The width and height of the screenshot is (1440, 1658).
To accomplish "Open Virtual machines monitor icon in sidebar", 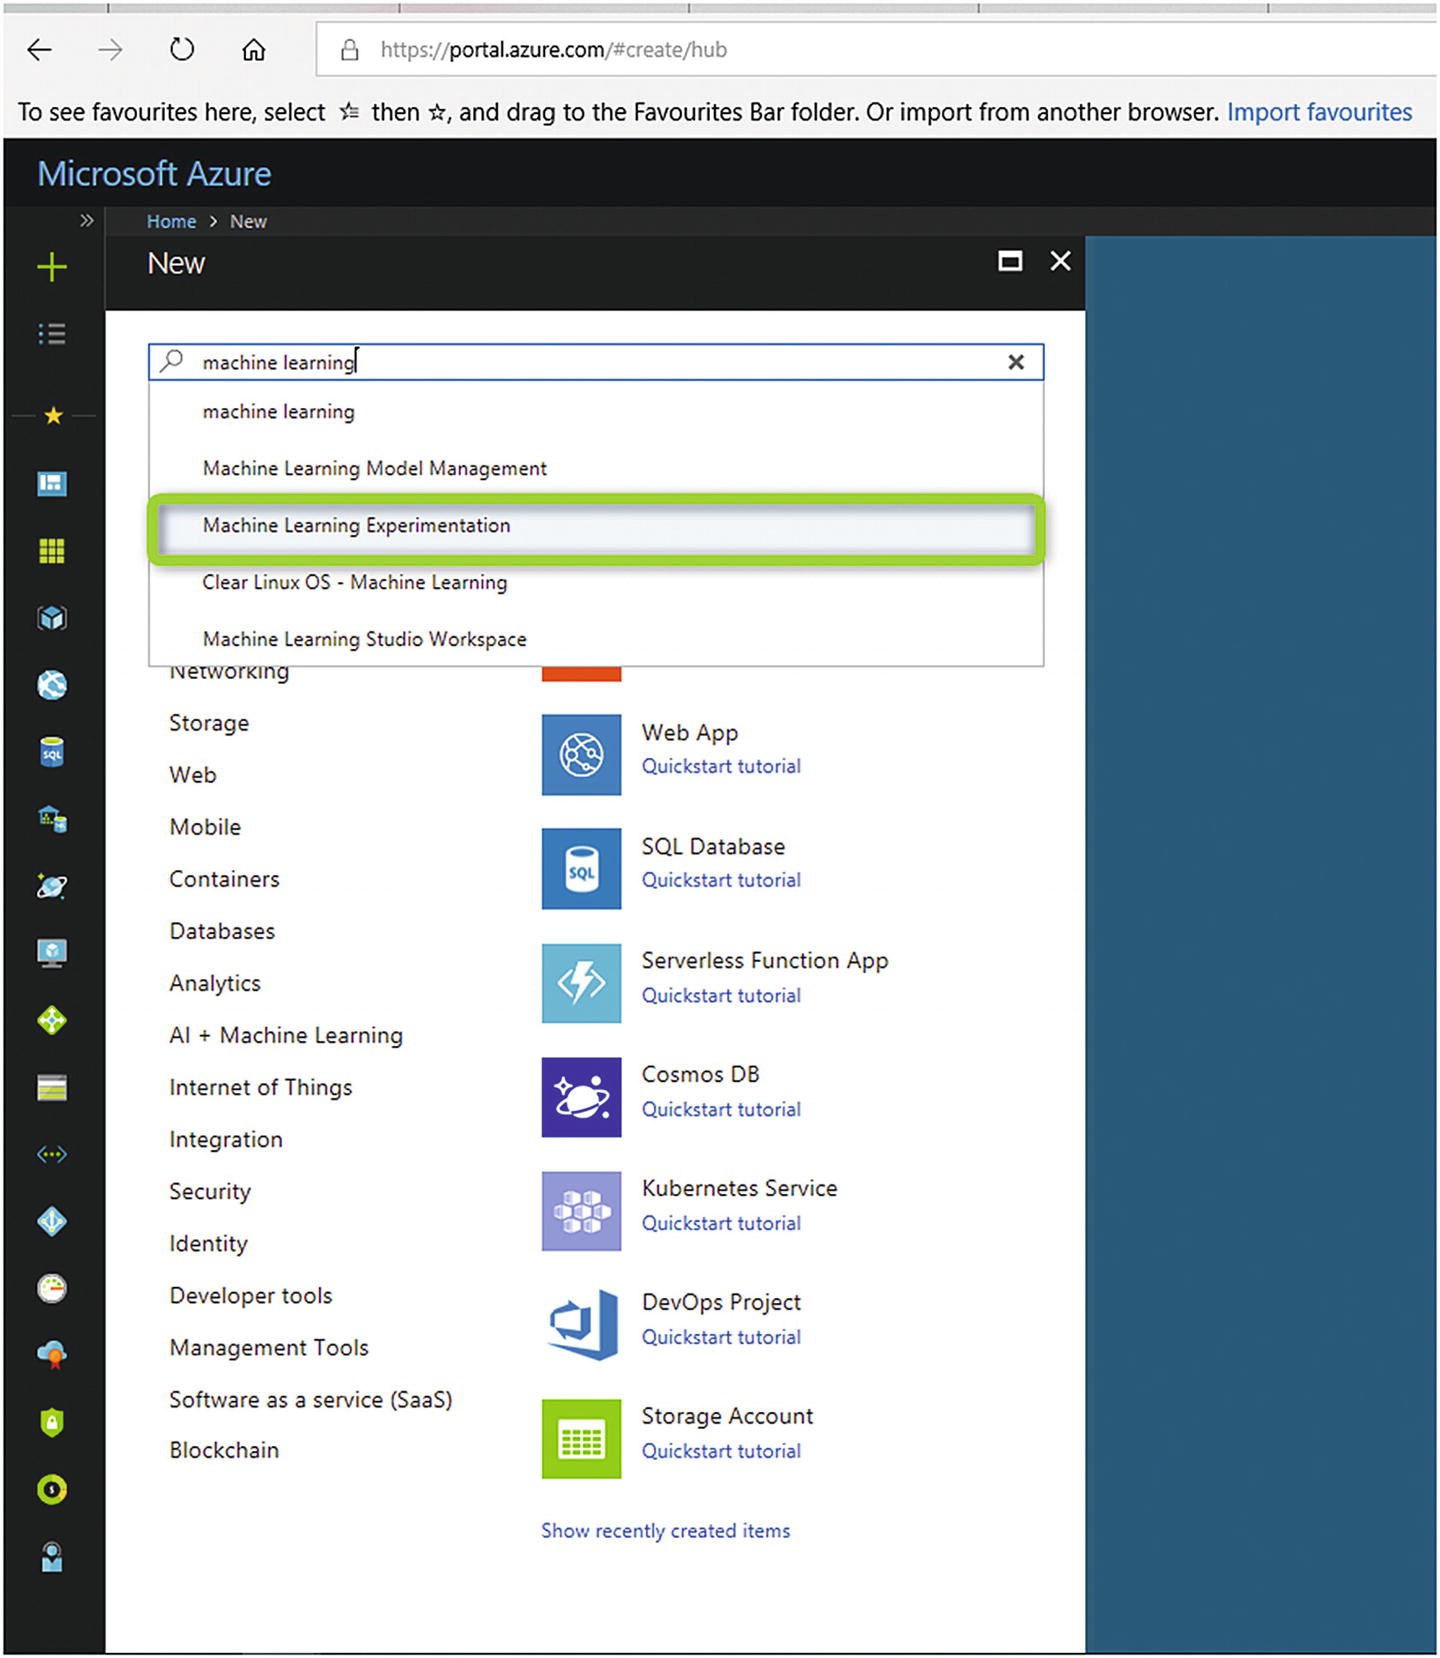I will pos(52,953).
